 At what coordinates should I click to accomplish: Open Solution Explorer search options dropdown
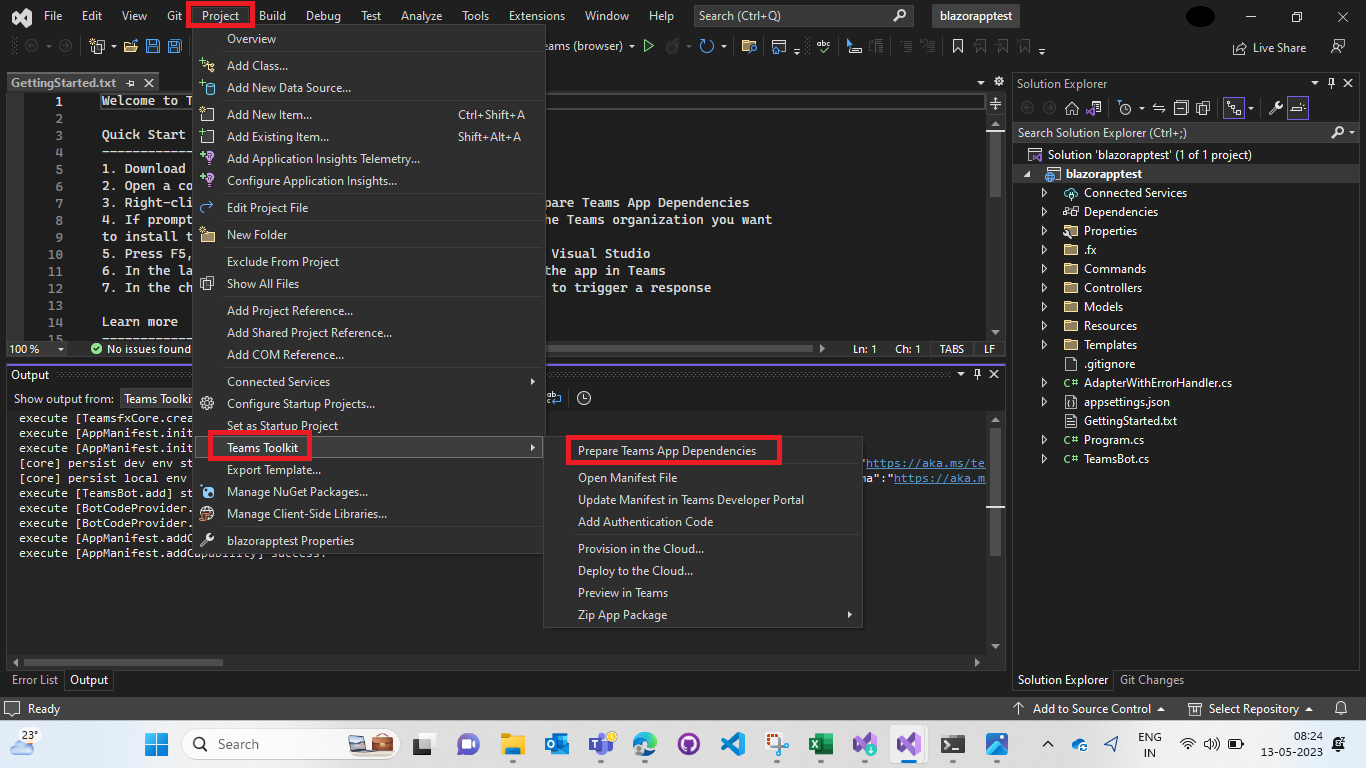click(x=1352, y=132)
